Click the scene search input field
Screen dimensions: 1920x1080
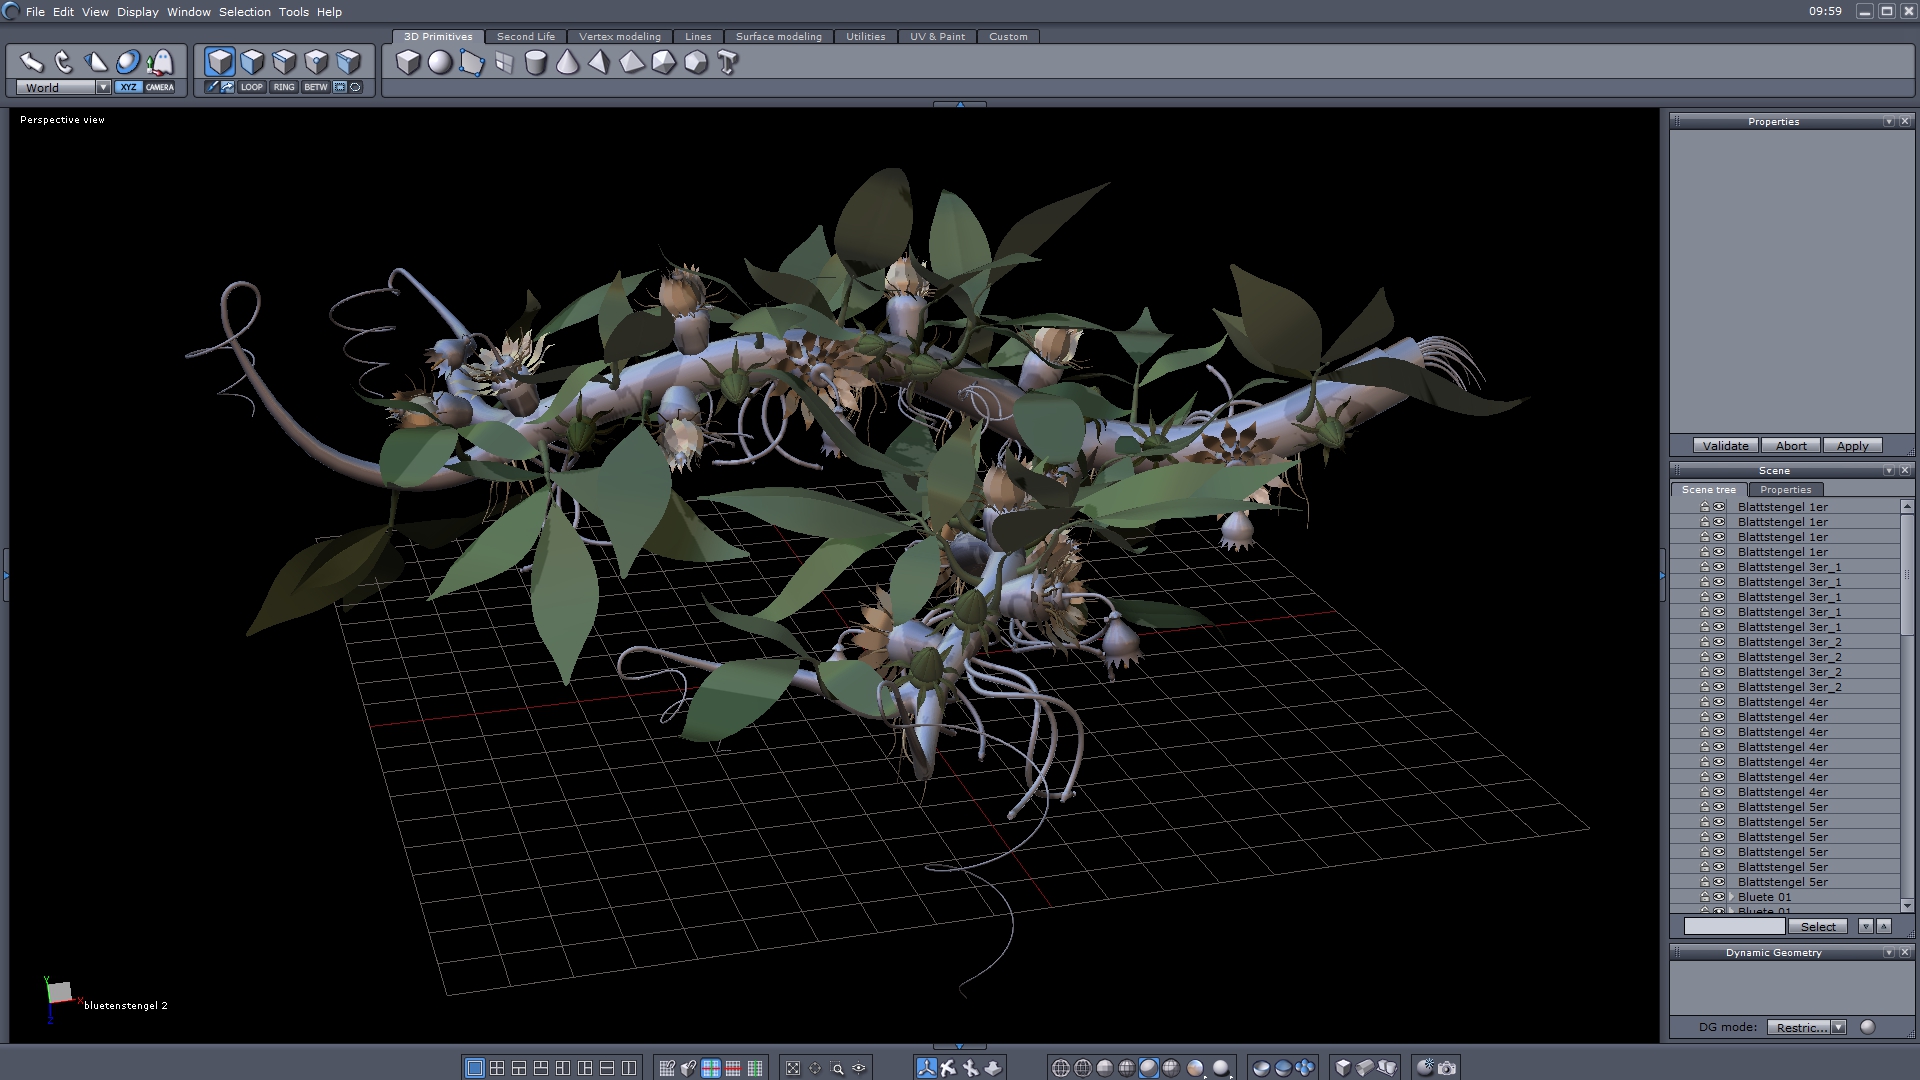tap(1734, 926)
